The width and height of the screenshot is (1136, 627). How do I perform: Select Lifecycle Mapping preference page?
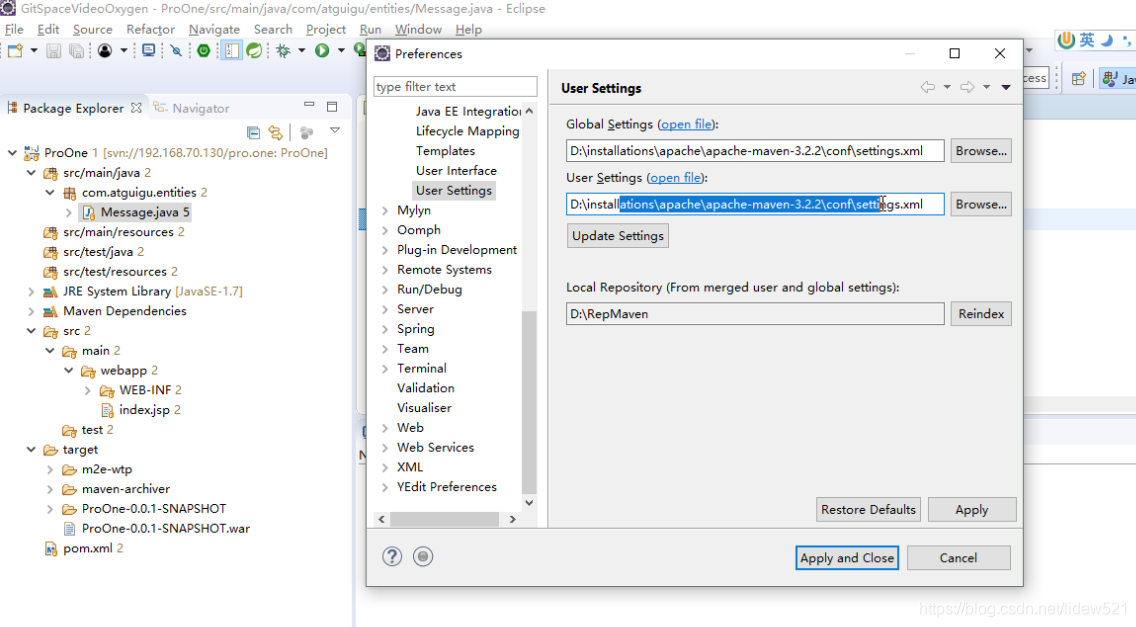click(467, 131)
